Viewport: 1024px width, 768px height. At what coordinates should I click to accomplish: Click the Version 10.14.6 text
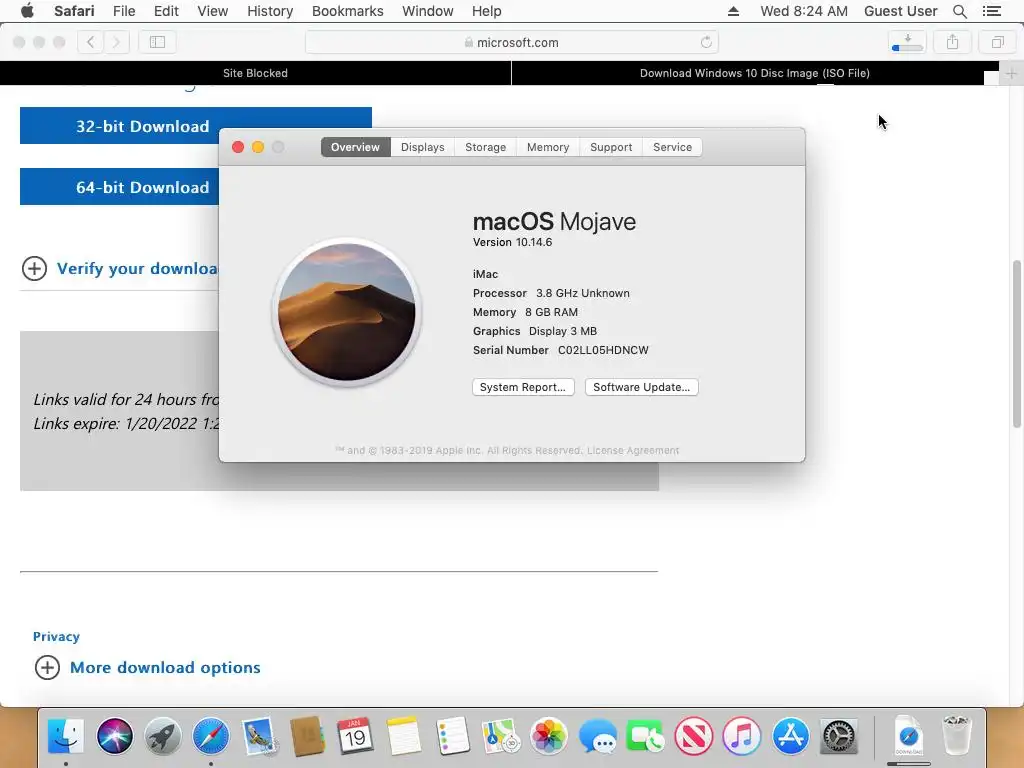[513, 242]
